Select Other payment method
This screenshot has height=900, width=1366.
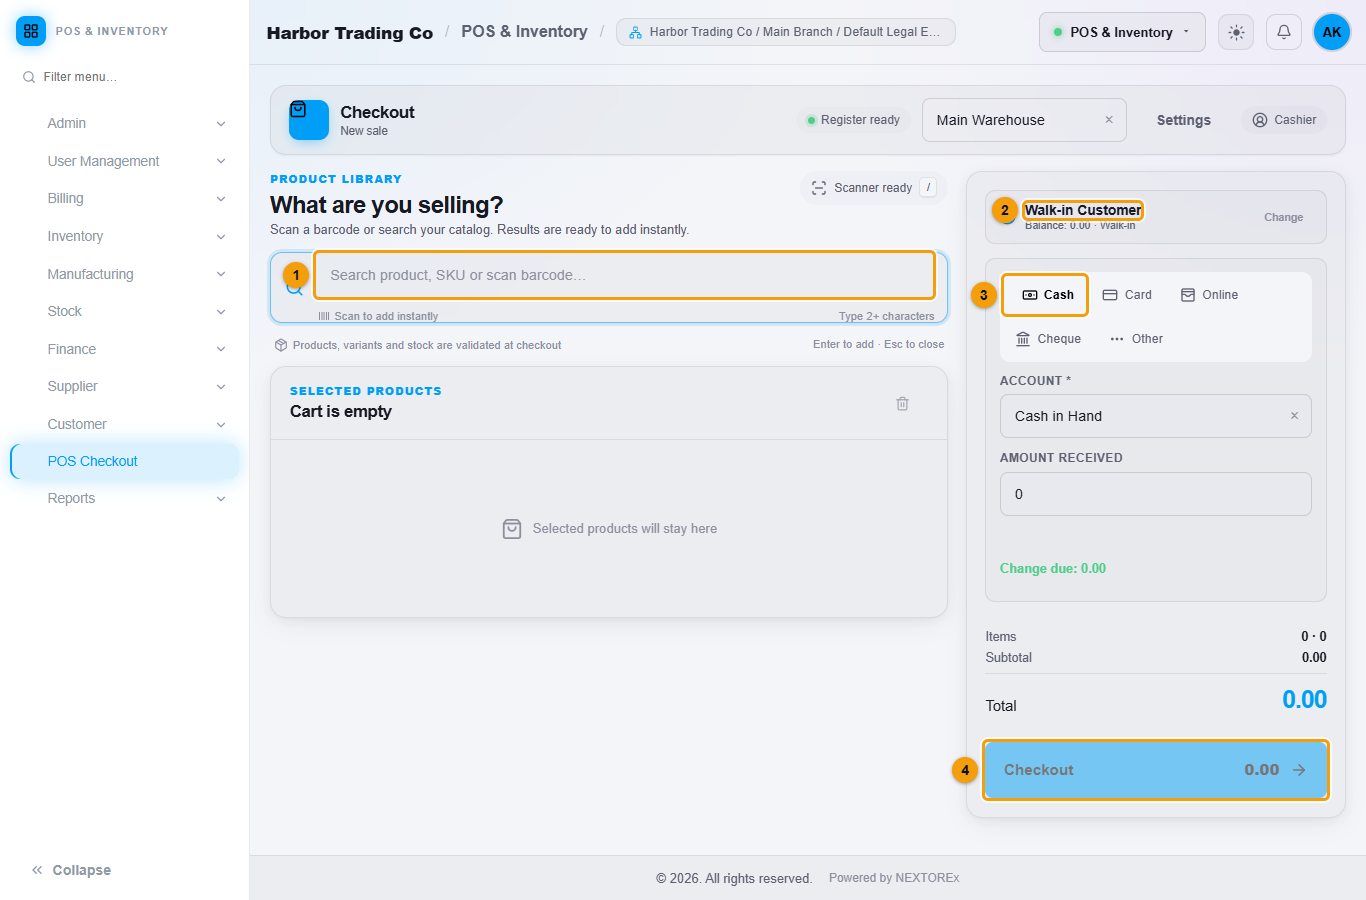1137,339
